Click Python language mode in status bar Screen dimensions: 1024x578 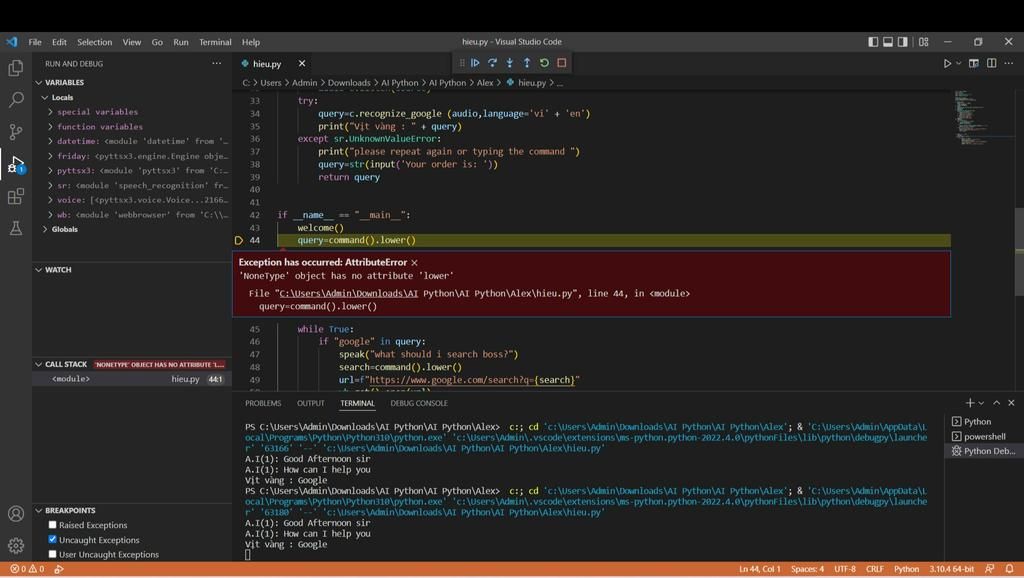(906, 569)
